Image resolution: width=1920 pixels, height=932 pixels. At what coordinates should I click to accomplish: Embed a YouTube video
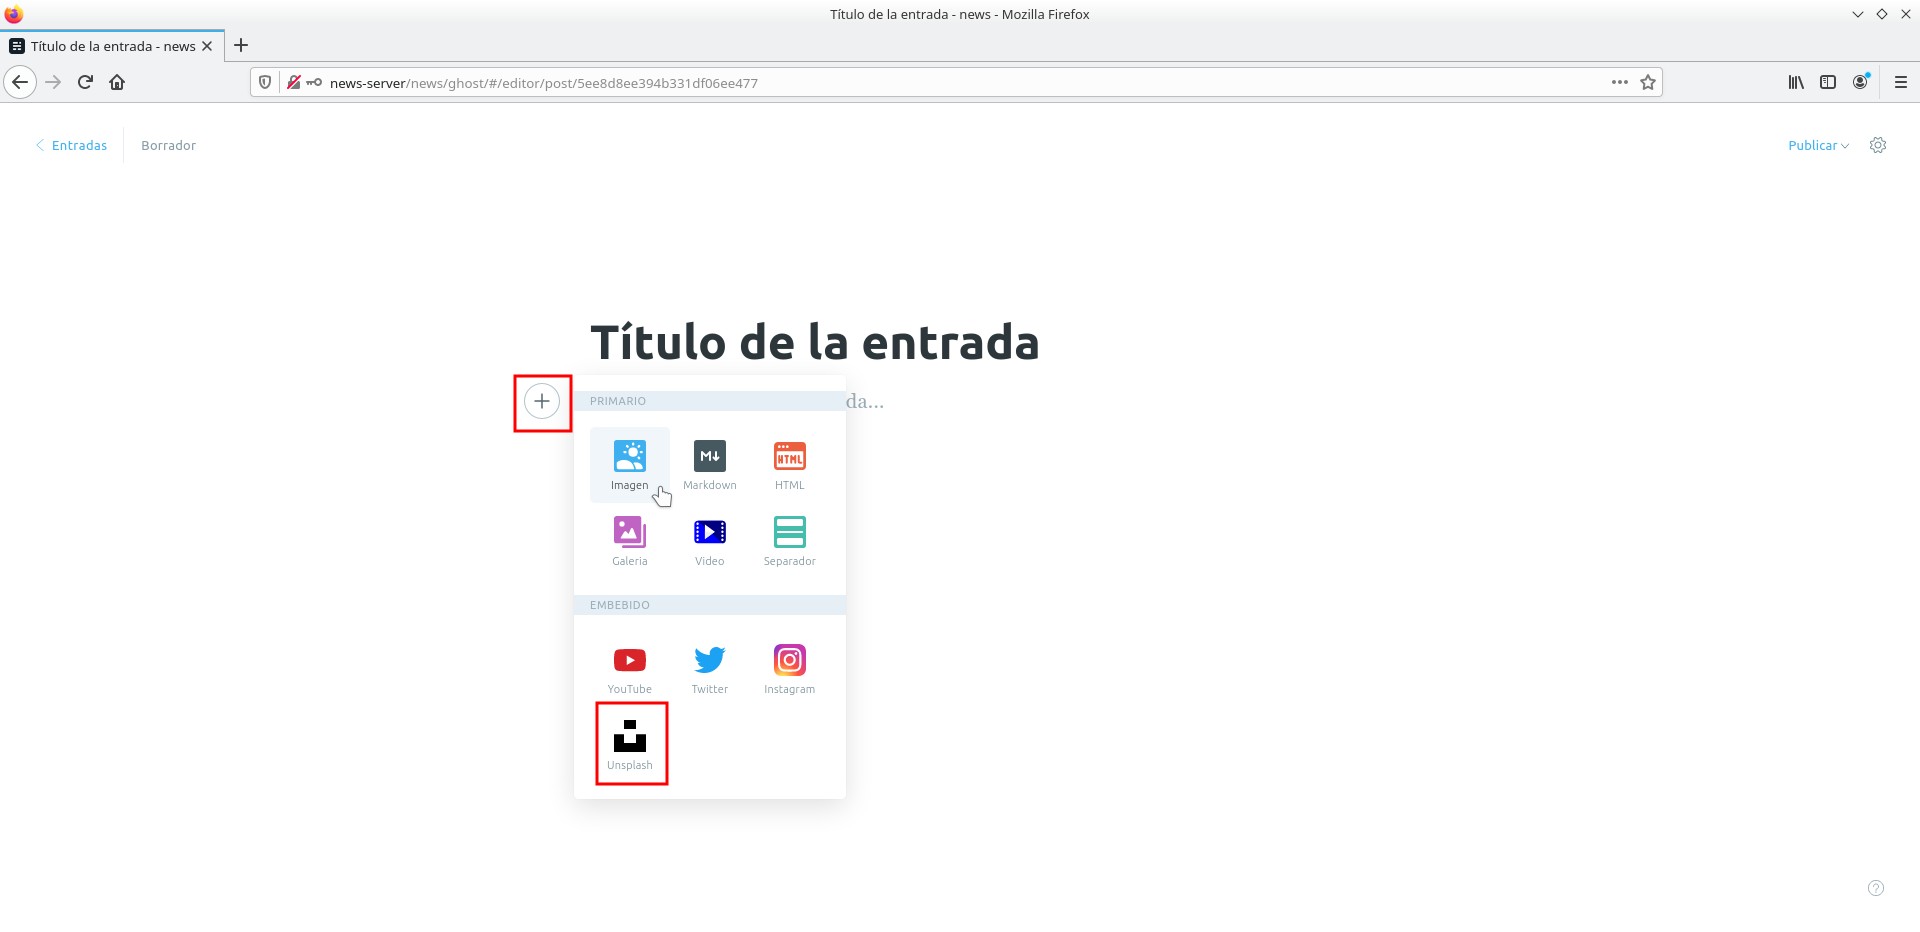tap(629, 668)
